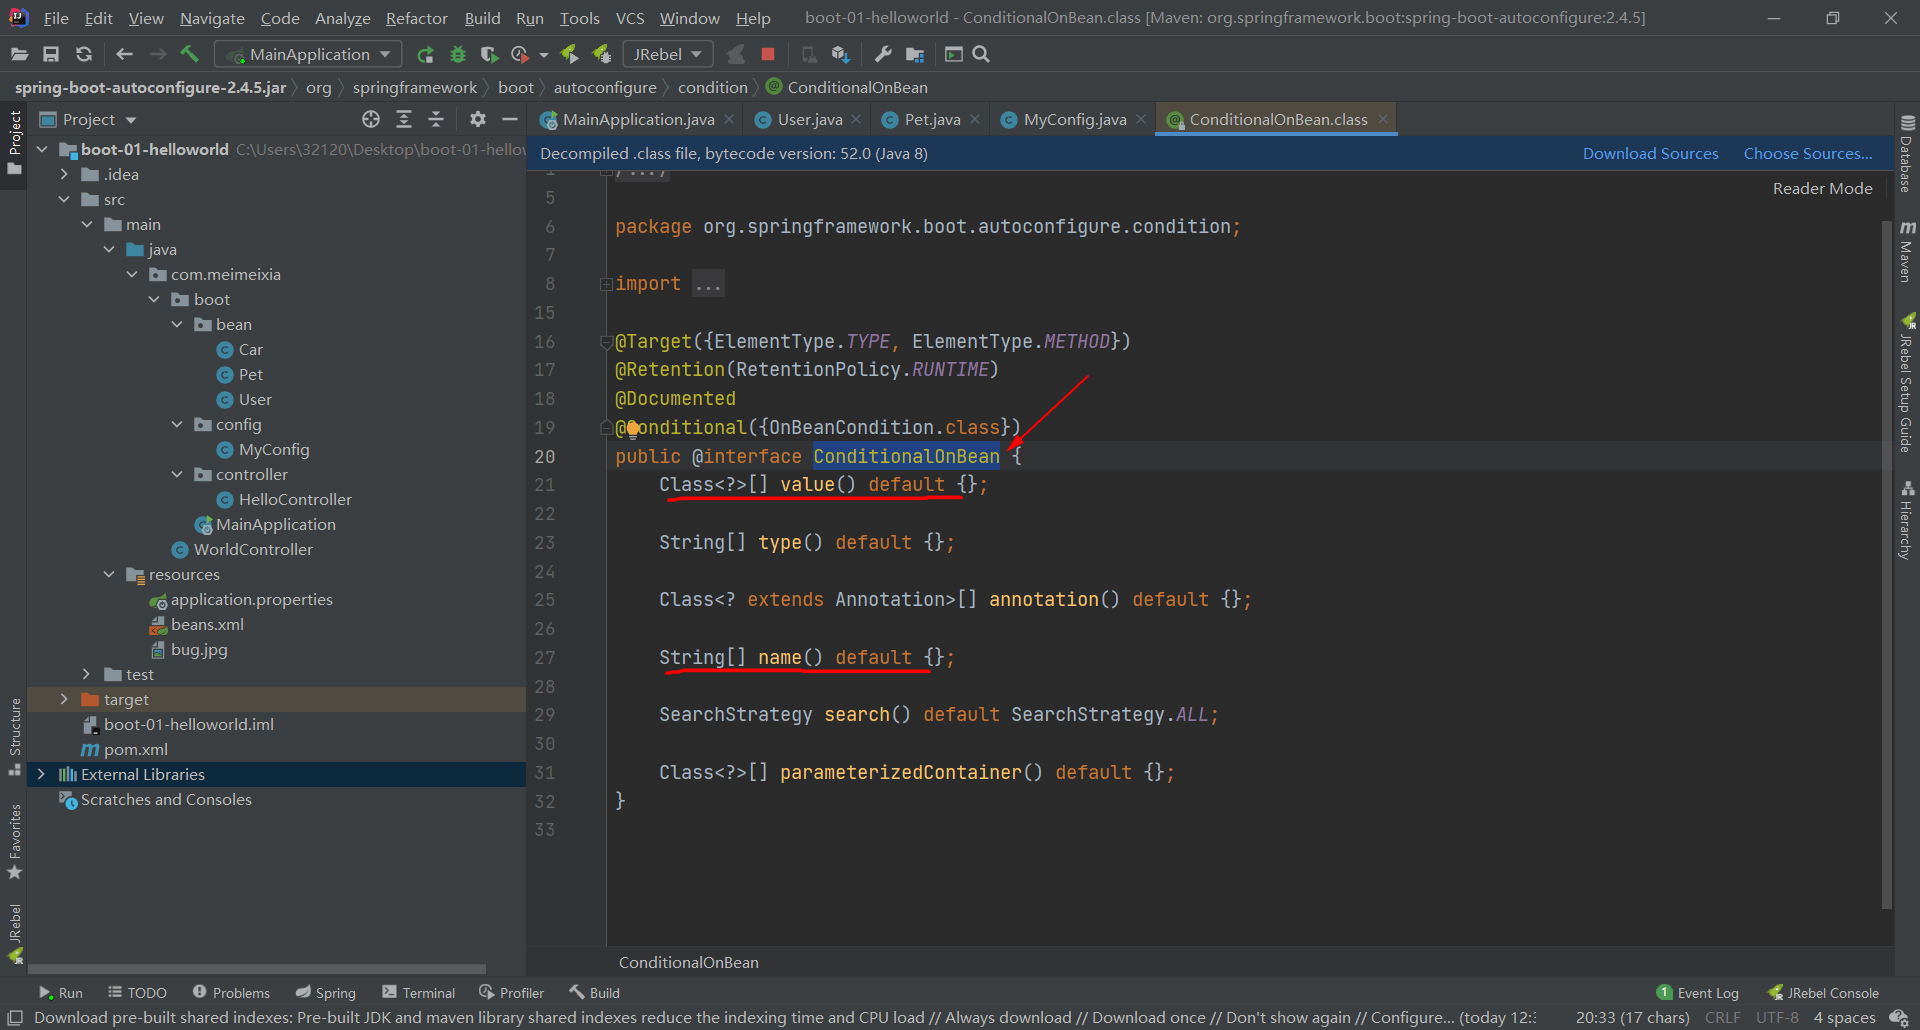This screenshot has width=1920, height=1030.
Task: Open the JRebel Setup Guide side panel
Action: tap(1907, 383)
